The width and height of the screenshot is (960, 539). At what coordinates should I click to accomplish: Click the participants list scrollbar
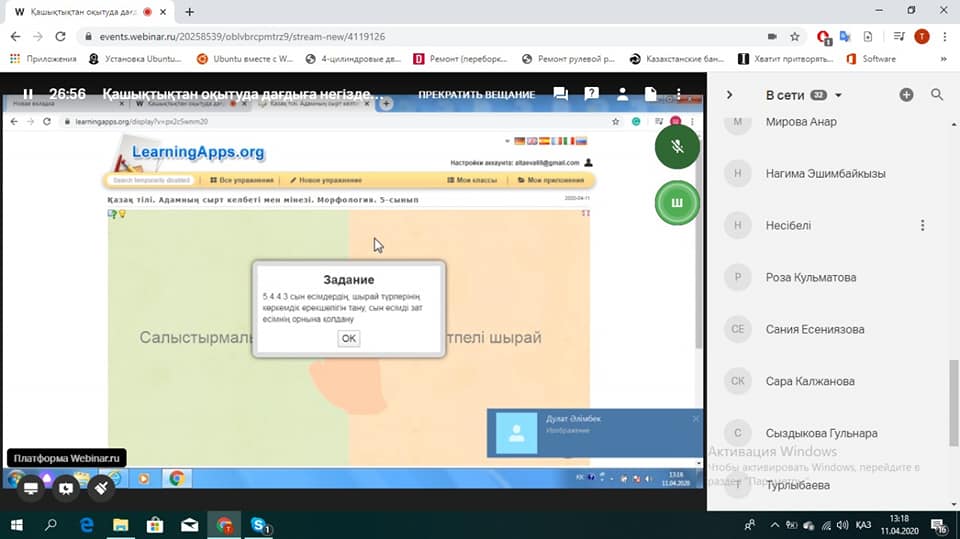[953, 402]
